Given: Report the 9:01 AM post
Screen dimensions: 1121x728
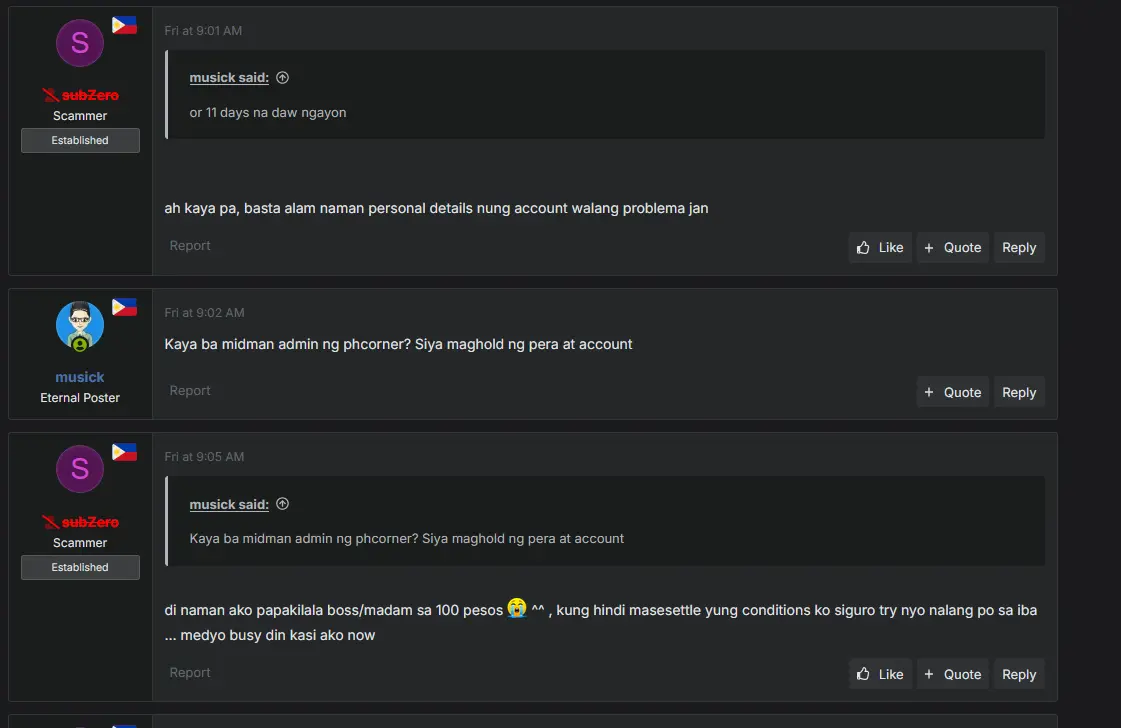Looking at the screenshot, I should (189, 245).
